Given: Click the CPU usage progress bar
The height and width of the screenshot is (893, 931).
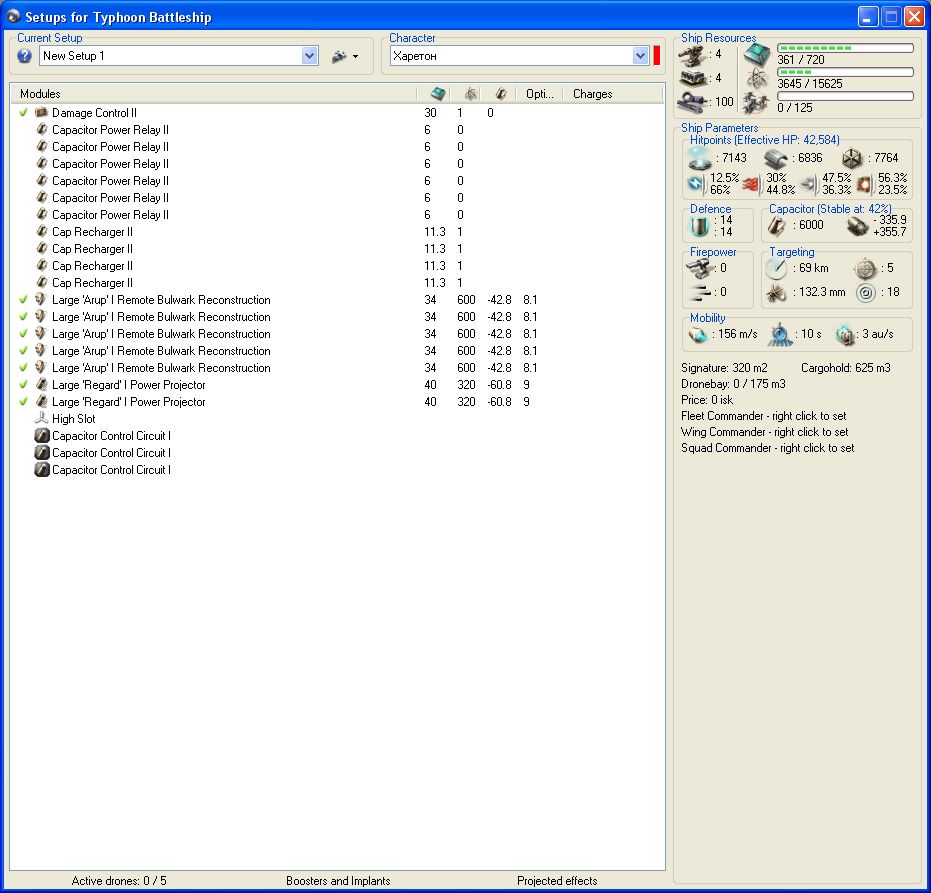Looking at the screenshot, I should 846,48.
